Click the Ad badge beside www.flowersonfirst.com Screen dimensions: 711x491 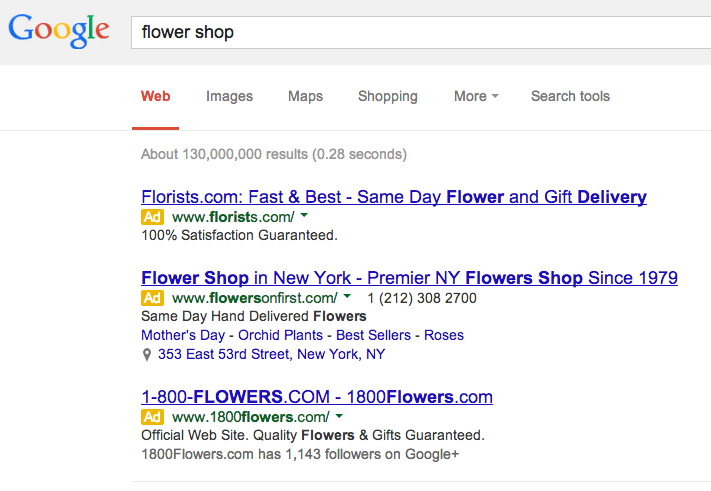(x=152, y=298)
